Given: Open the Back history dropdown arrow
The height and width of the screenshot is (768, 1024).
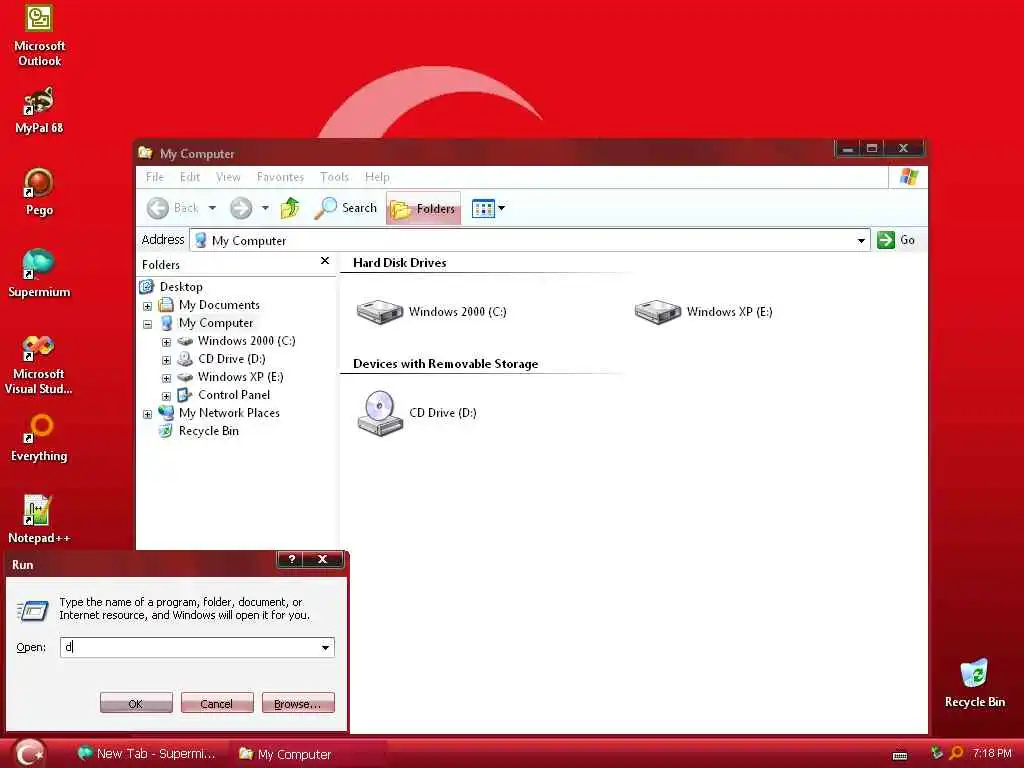Looking at the screenshot, I should tap(212, 208).
